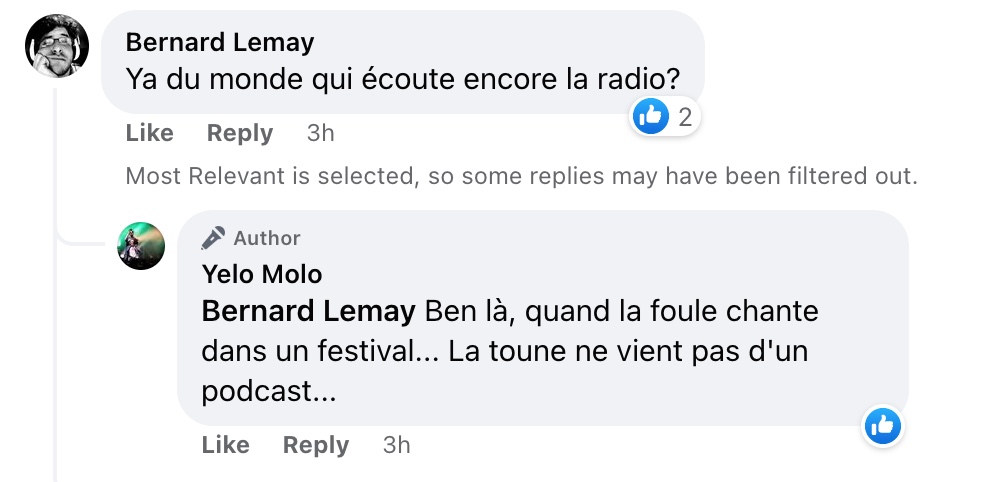This screenshot has width=986, height=482.
Task: Click the thumbs-up reaction icon on Bernard Lemay's comment
Action: point(650,117)
